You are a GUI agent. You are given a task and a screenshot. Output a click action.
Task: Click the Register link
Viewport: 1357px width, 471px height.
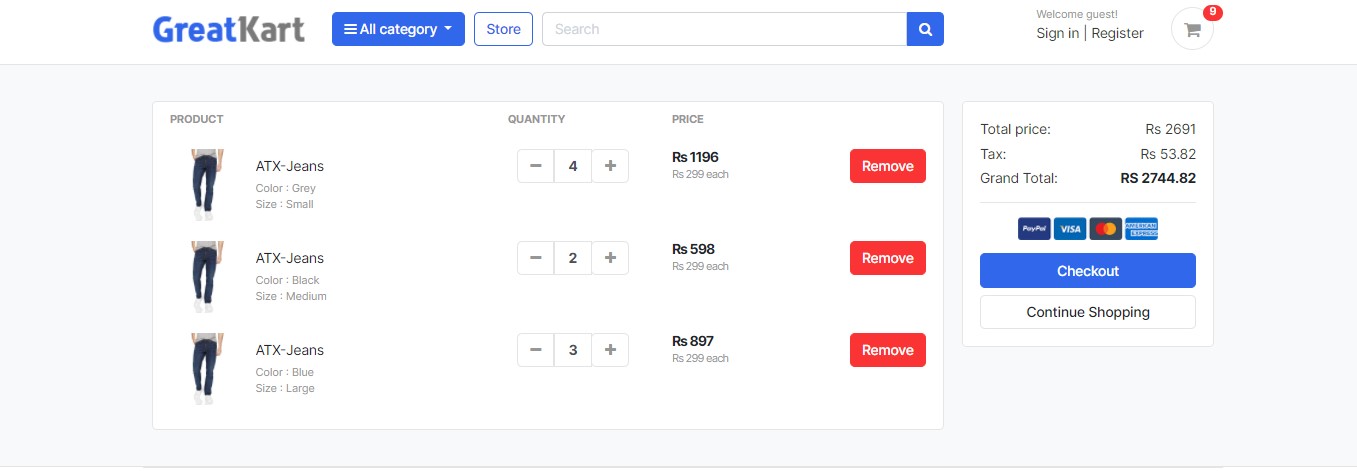click(x=1117, y=33)
